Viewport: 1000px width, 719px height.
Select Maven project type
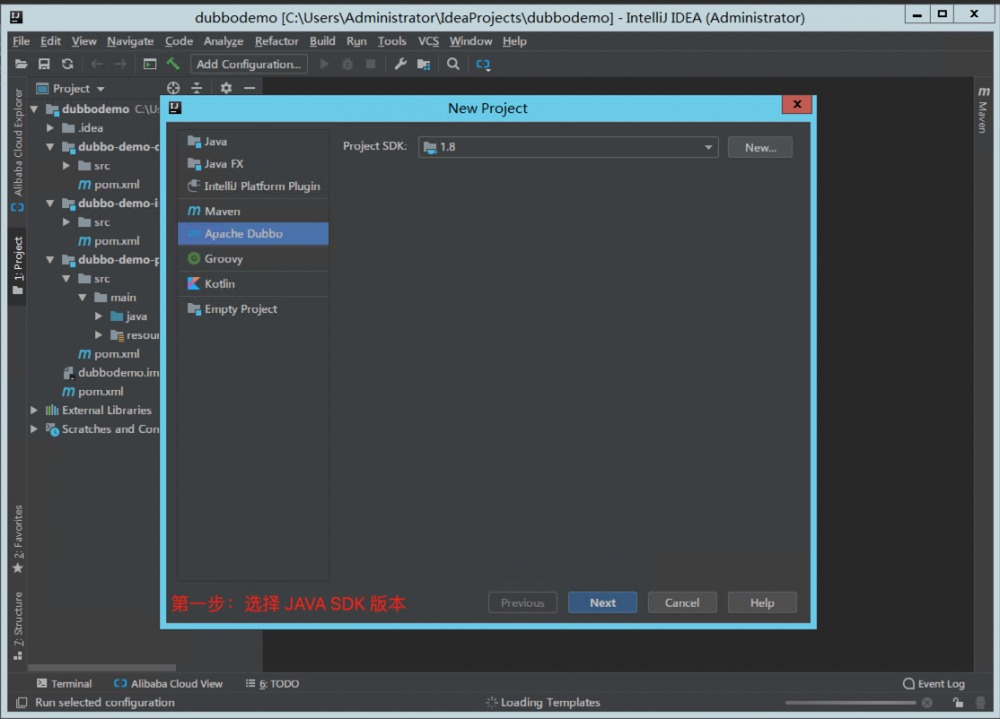(x=253, y=211)
